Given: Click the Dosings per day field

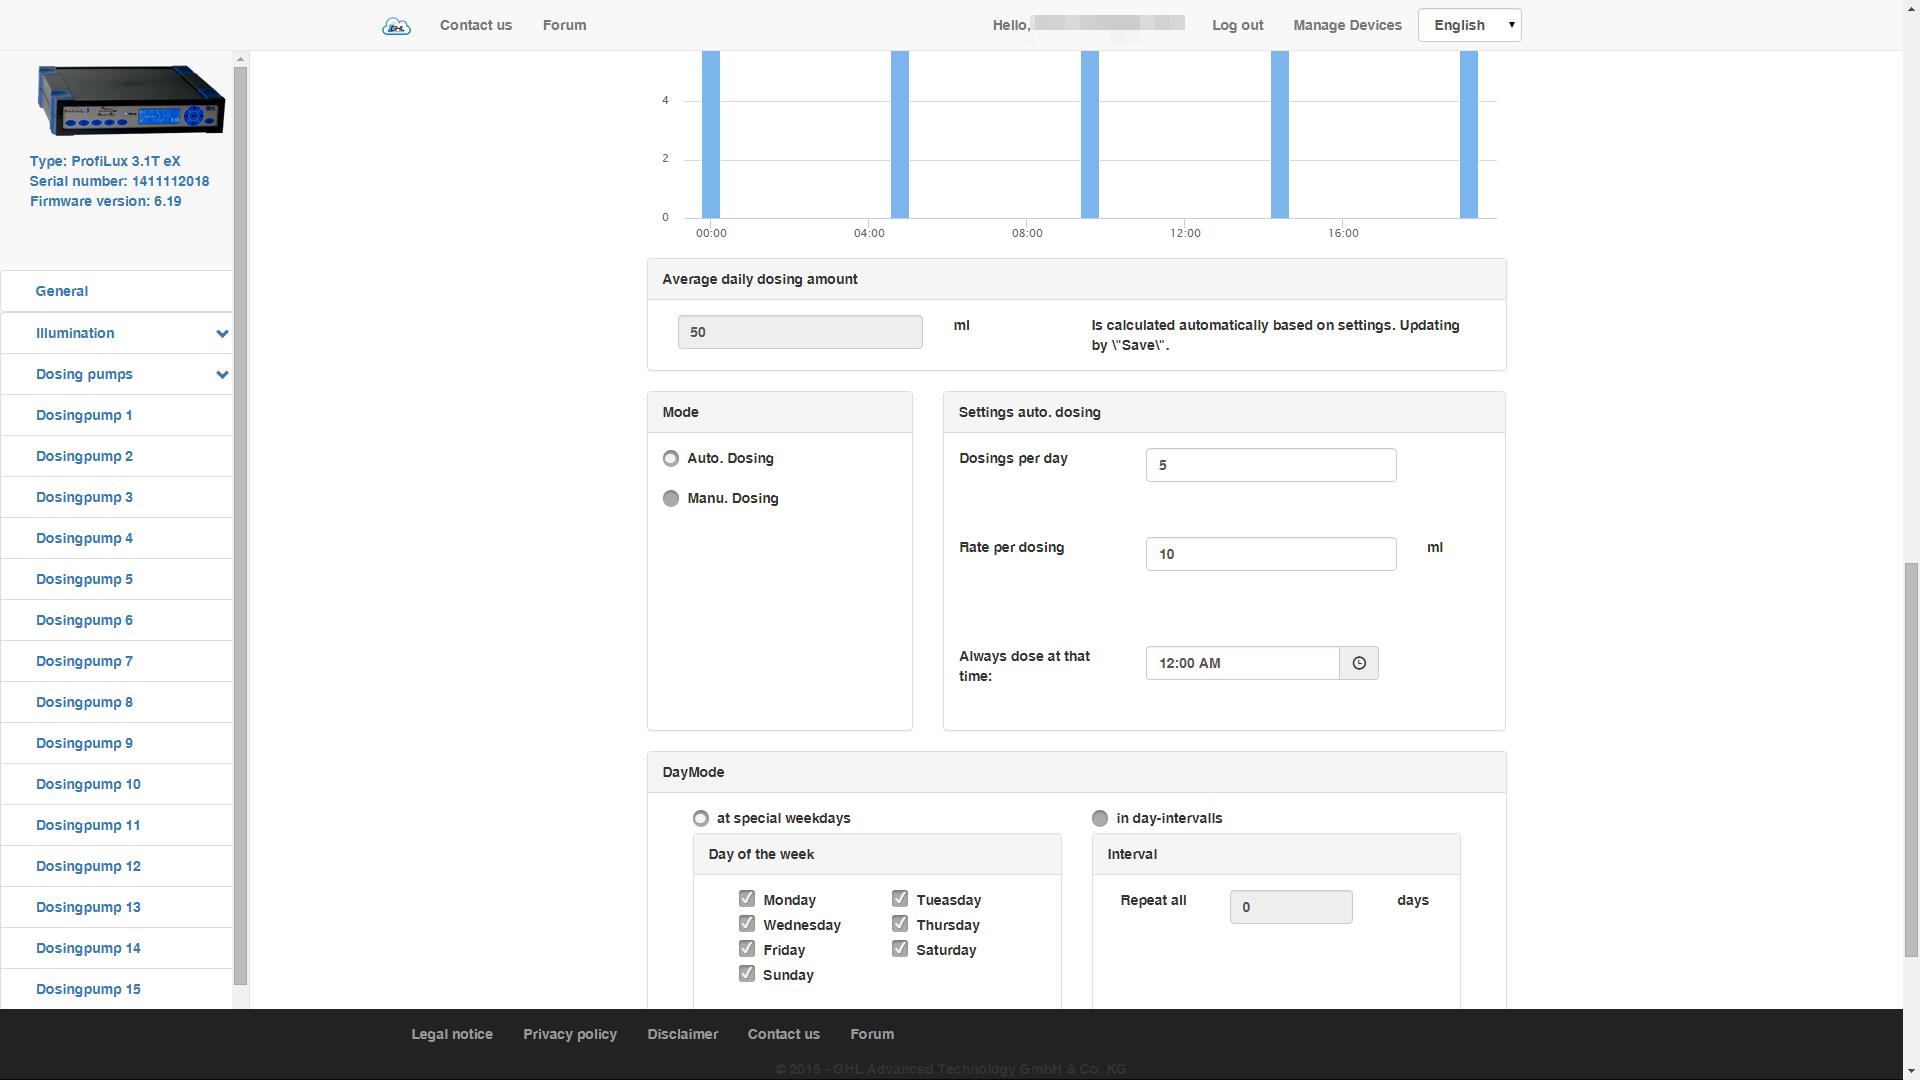Looking at the screenshot, I should coord(1271,465).
